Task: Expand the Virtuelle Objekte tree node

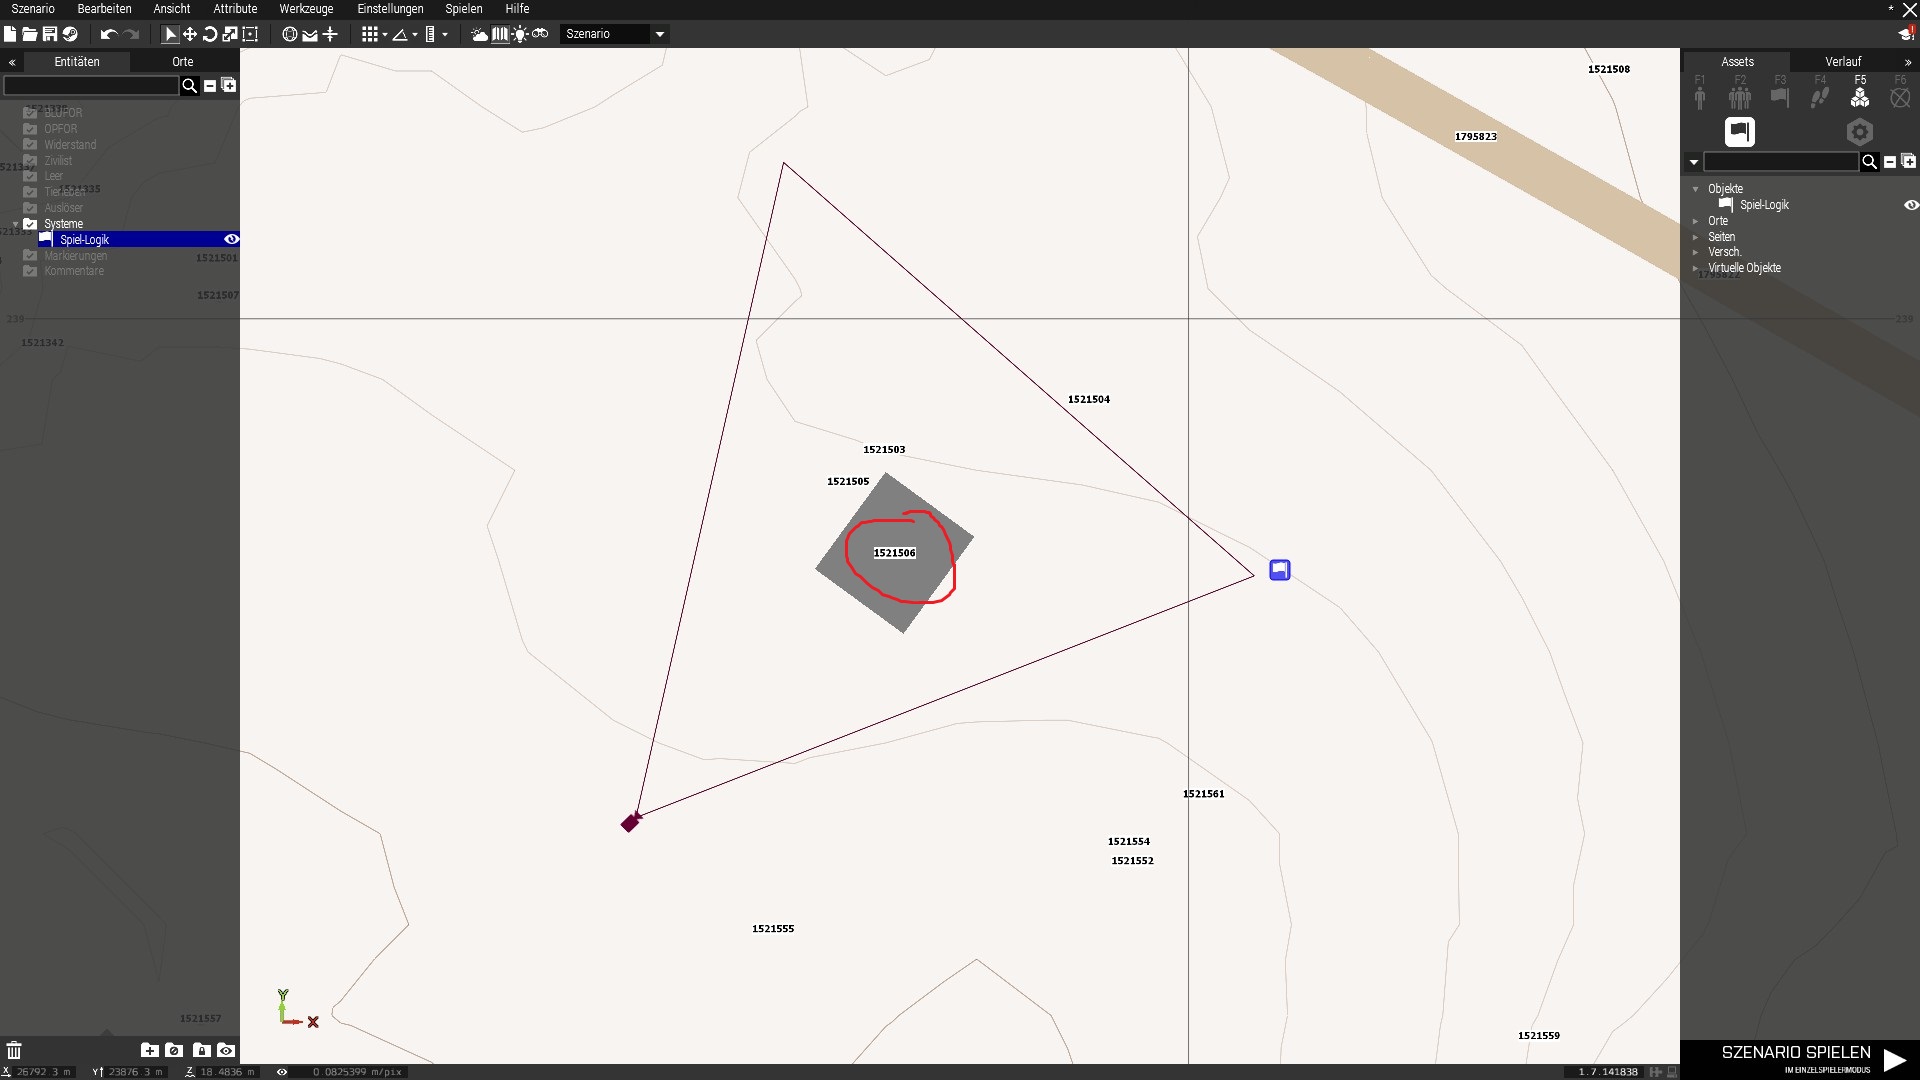Action: 1695,268
